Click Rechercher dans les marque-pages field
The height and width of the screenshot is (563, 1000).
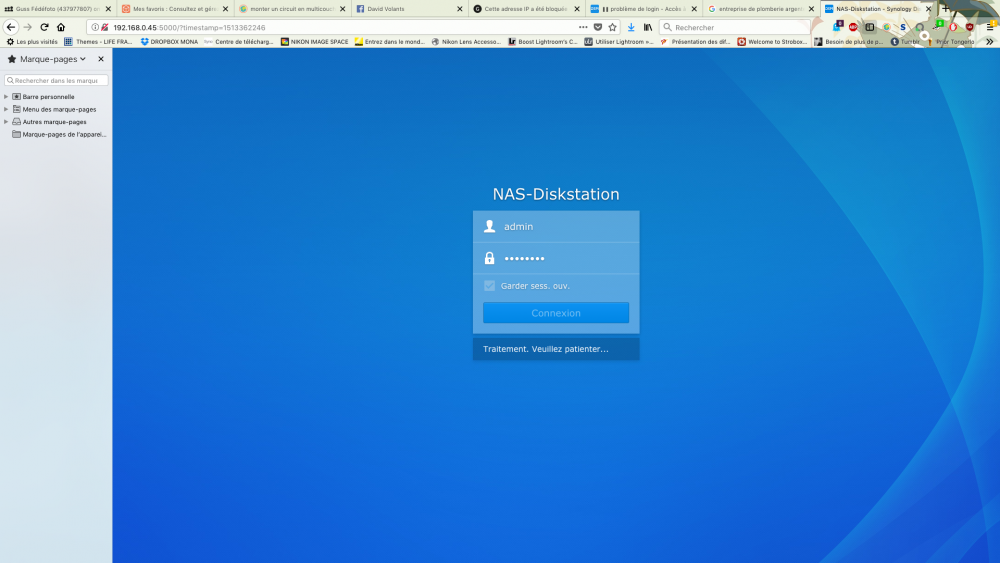56,80
